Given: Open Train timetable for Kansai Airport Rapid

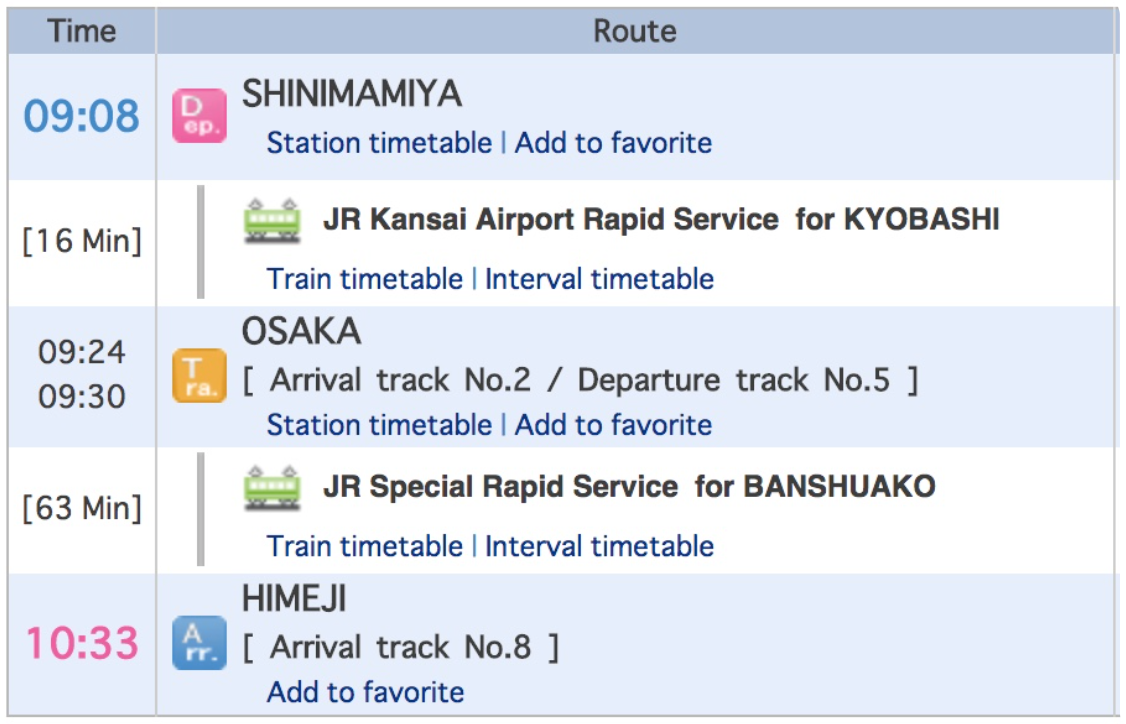Looking at the screenshot, I should pos(364,279).
